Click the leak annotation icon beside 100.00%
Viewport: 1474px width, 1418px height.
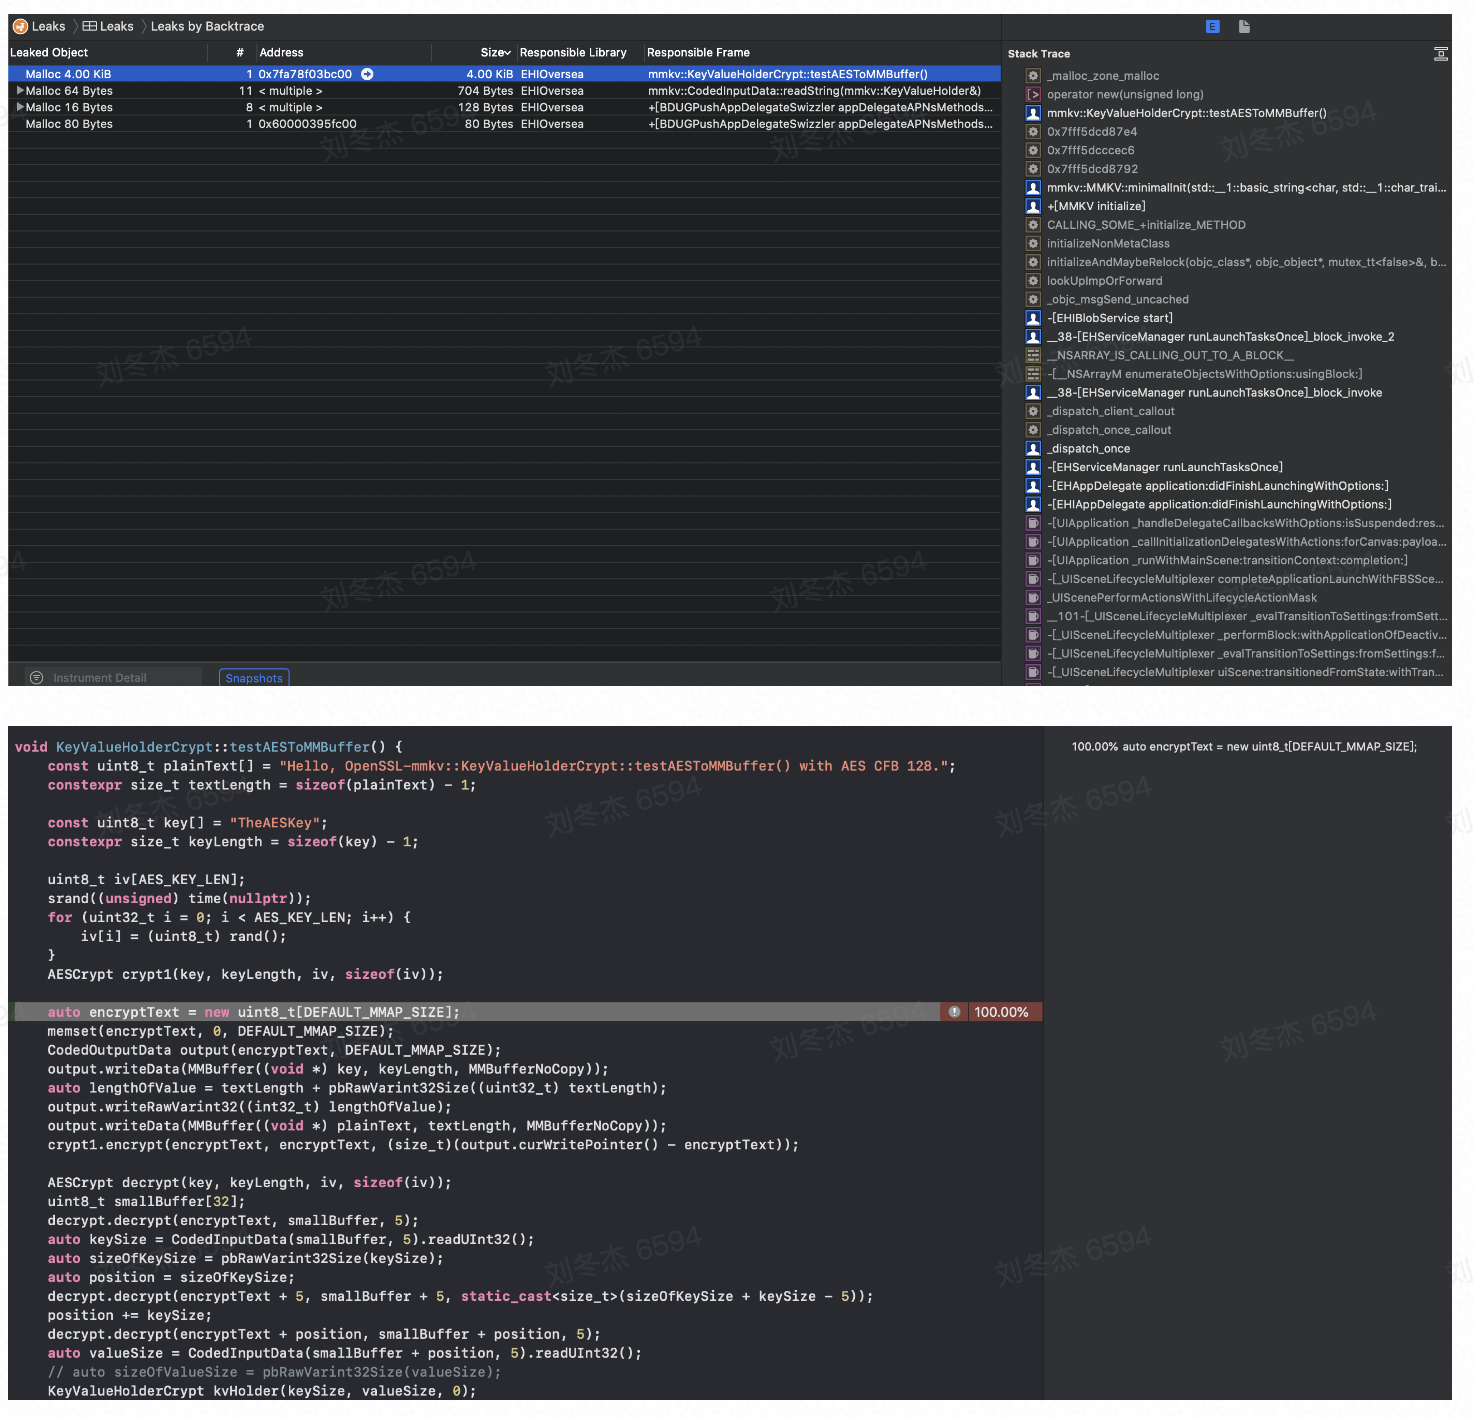tap(954, 1012)
